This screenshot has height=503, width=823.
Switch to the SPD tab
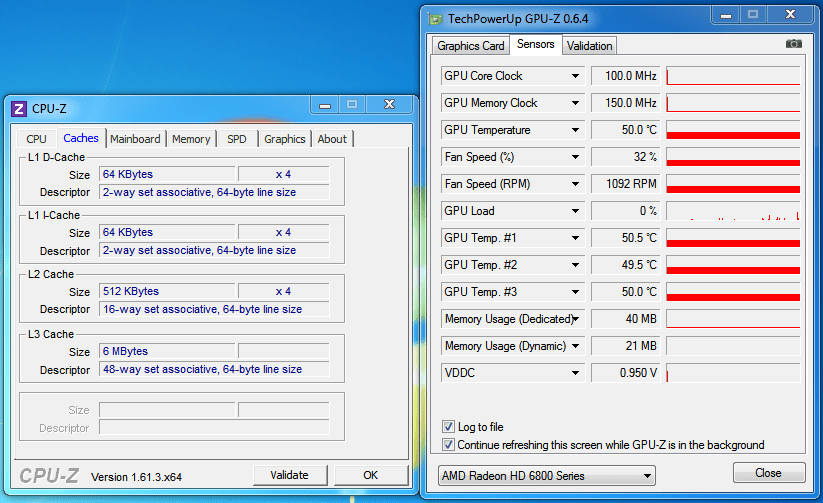tap(237, 139)
